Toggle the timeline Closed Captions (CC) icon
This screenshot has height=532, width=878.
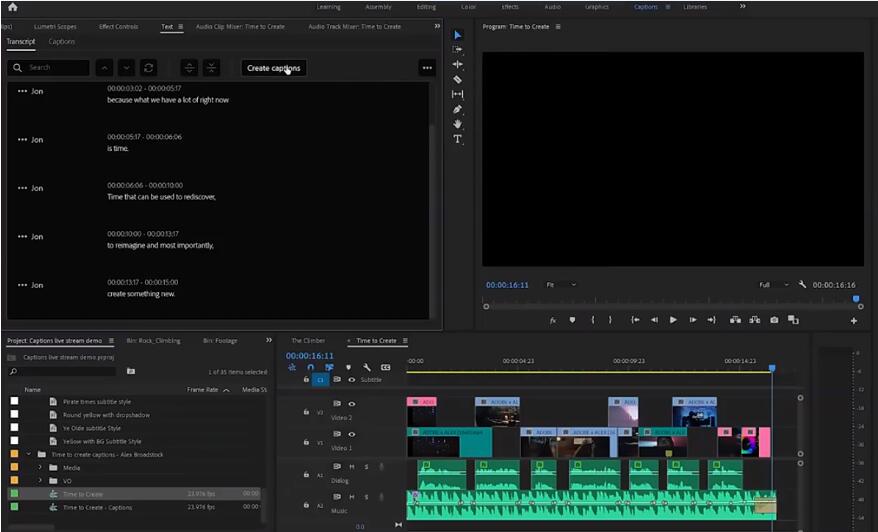385,367
